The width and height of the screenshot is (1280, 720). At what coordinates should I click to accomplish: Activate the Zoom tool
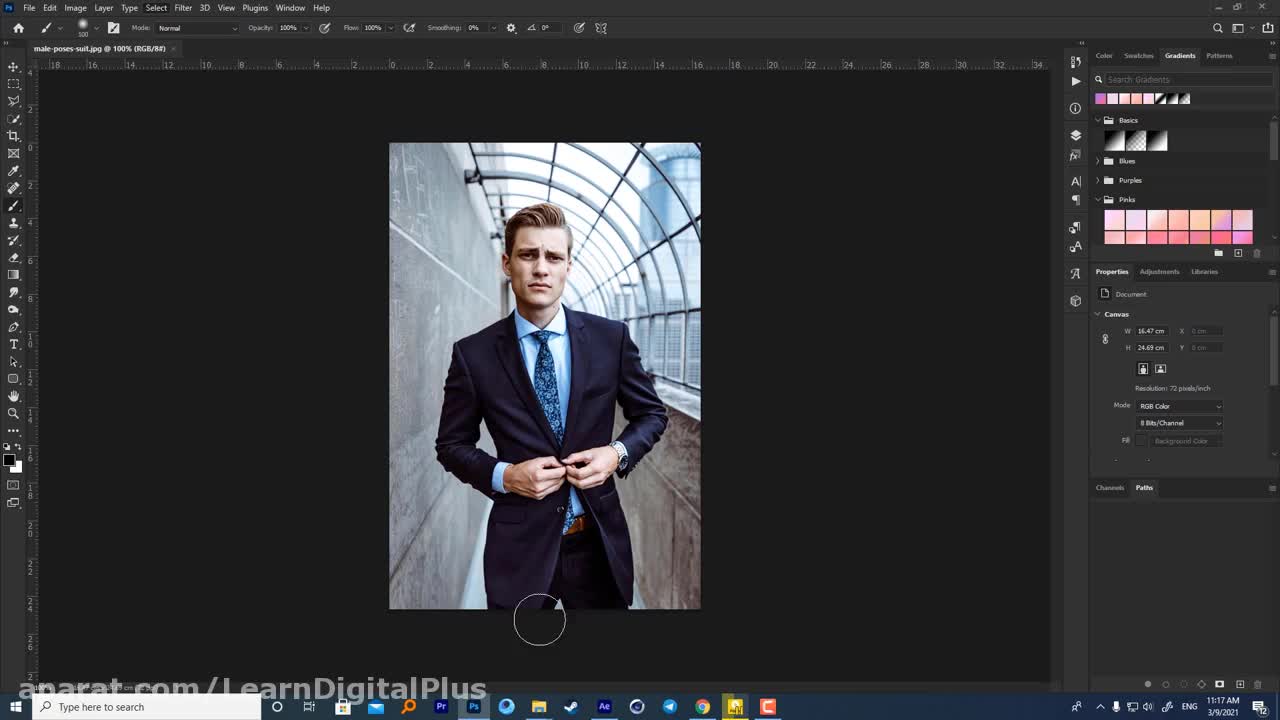[14, 413]
